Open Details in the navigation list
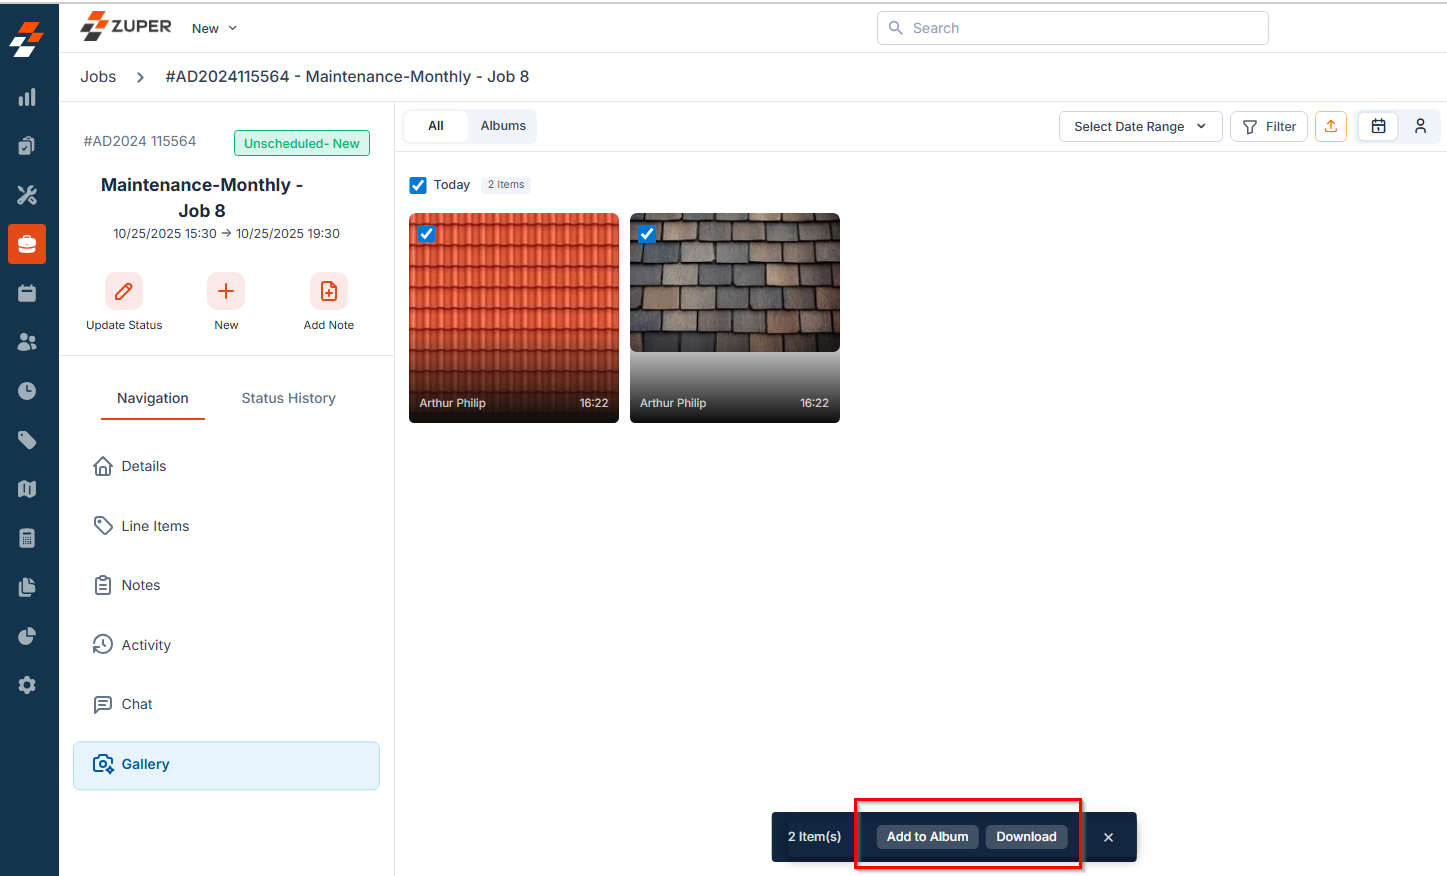Image resolution: width=1447 pixels, height=876 pixels. click(226, 467)
